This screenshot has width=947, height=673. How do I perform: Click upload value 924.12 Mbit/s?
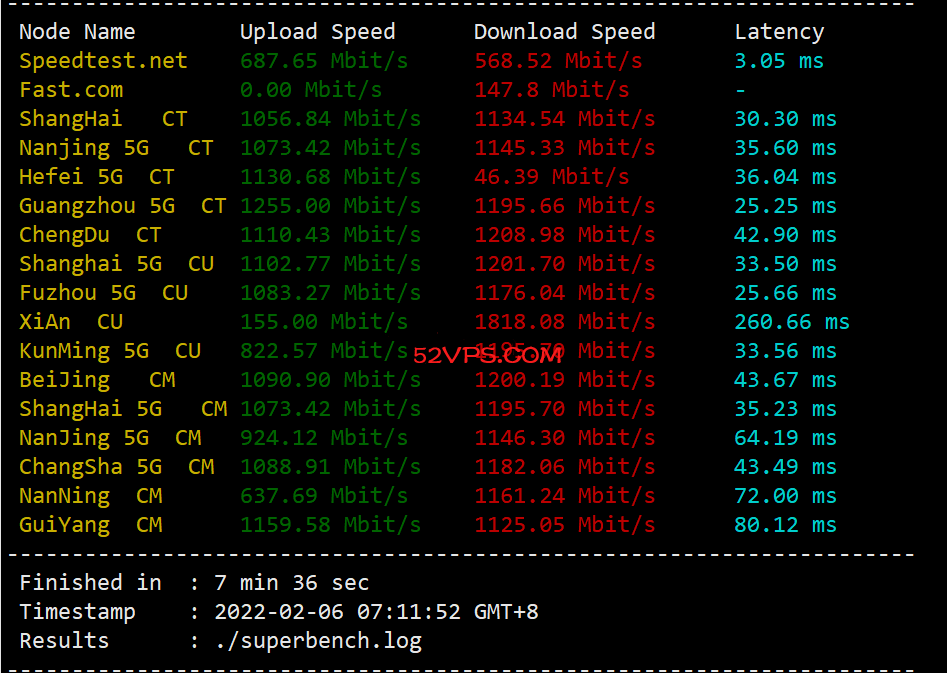324,438
